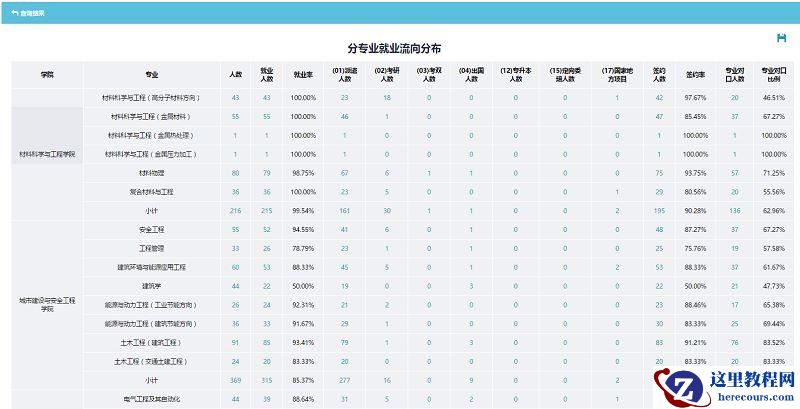
Task: Open 就业人数 79 in 材料物理 row
Action: [267, 173]
